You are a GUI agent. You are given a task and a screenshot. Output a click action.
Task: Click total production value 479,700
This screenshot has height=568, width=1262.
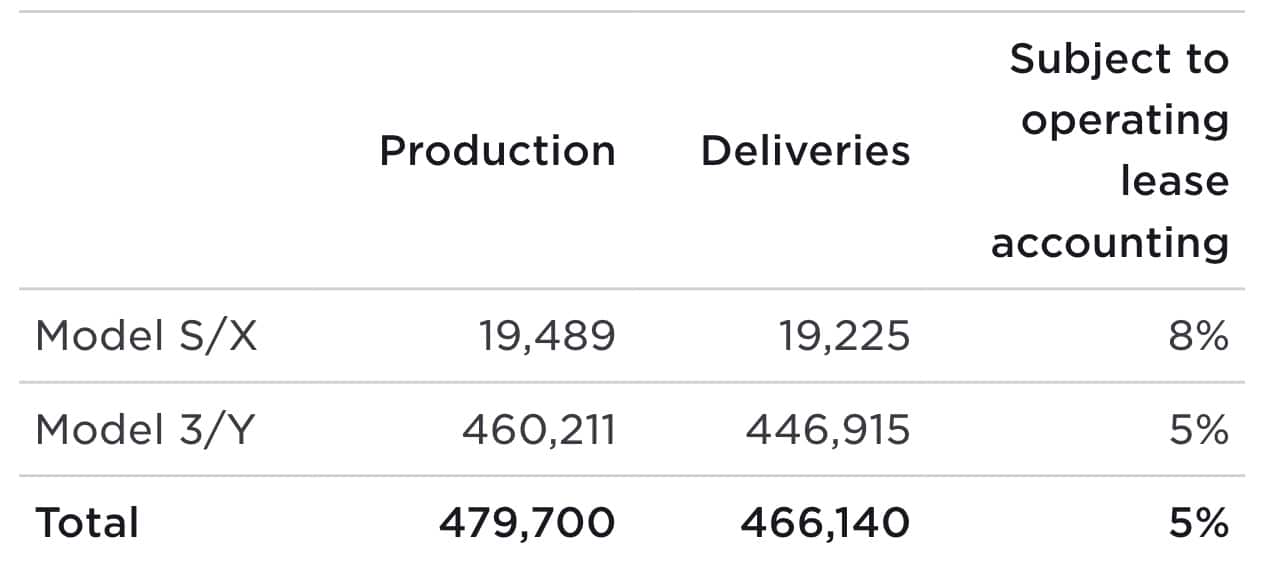(527, 523)
